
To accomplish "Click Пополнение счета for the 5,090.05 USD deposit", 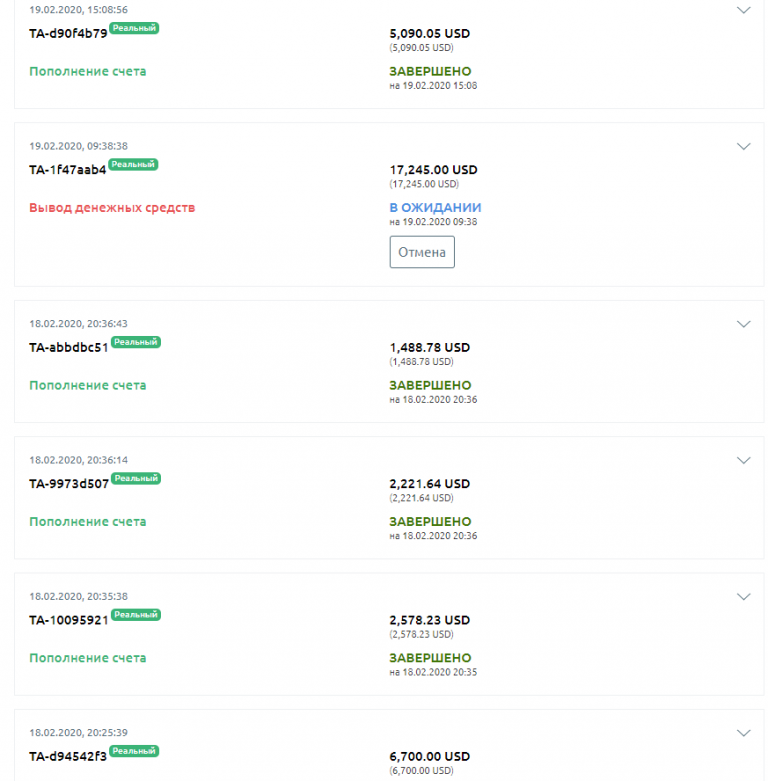I will 88,72.
